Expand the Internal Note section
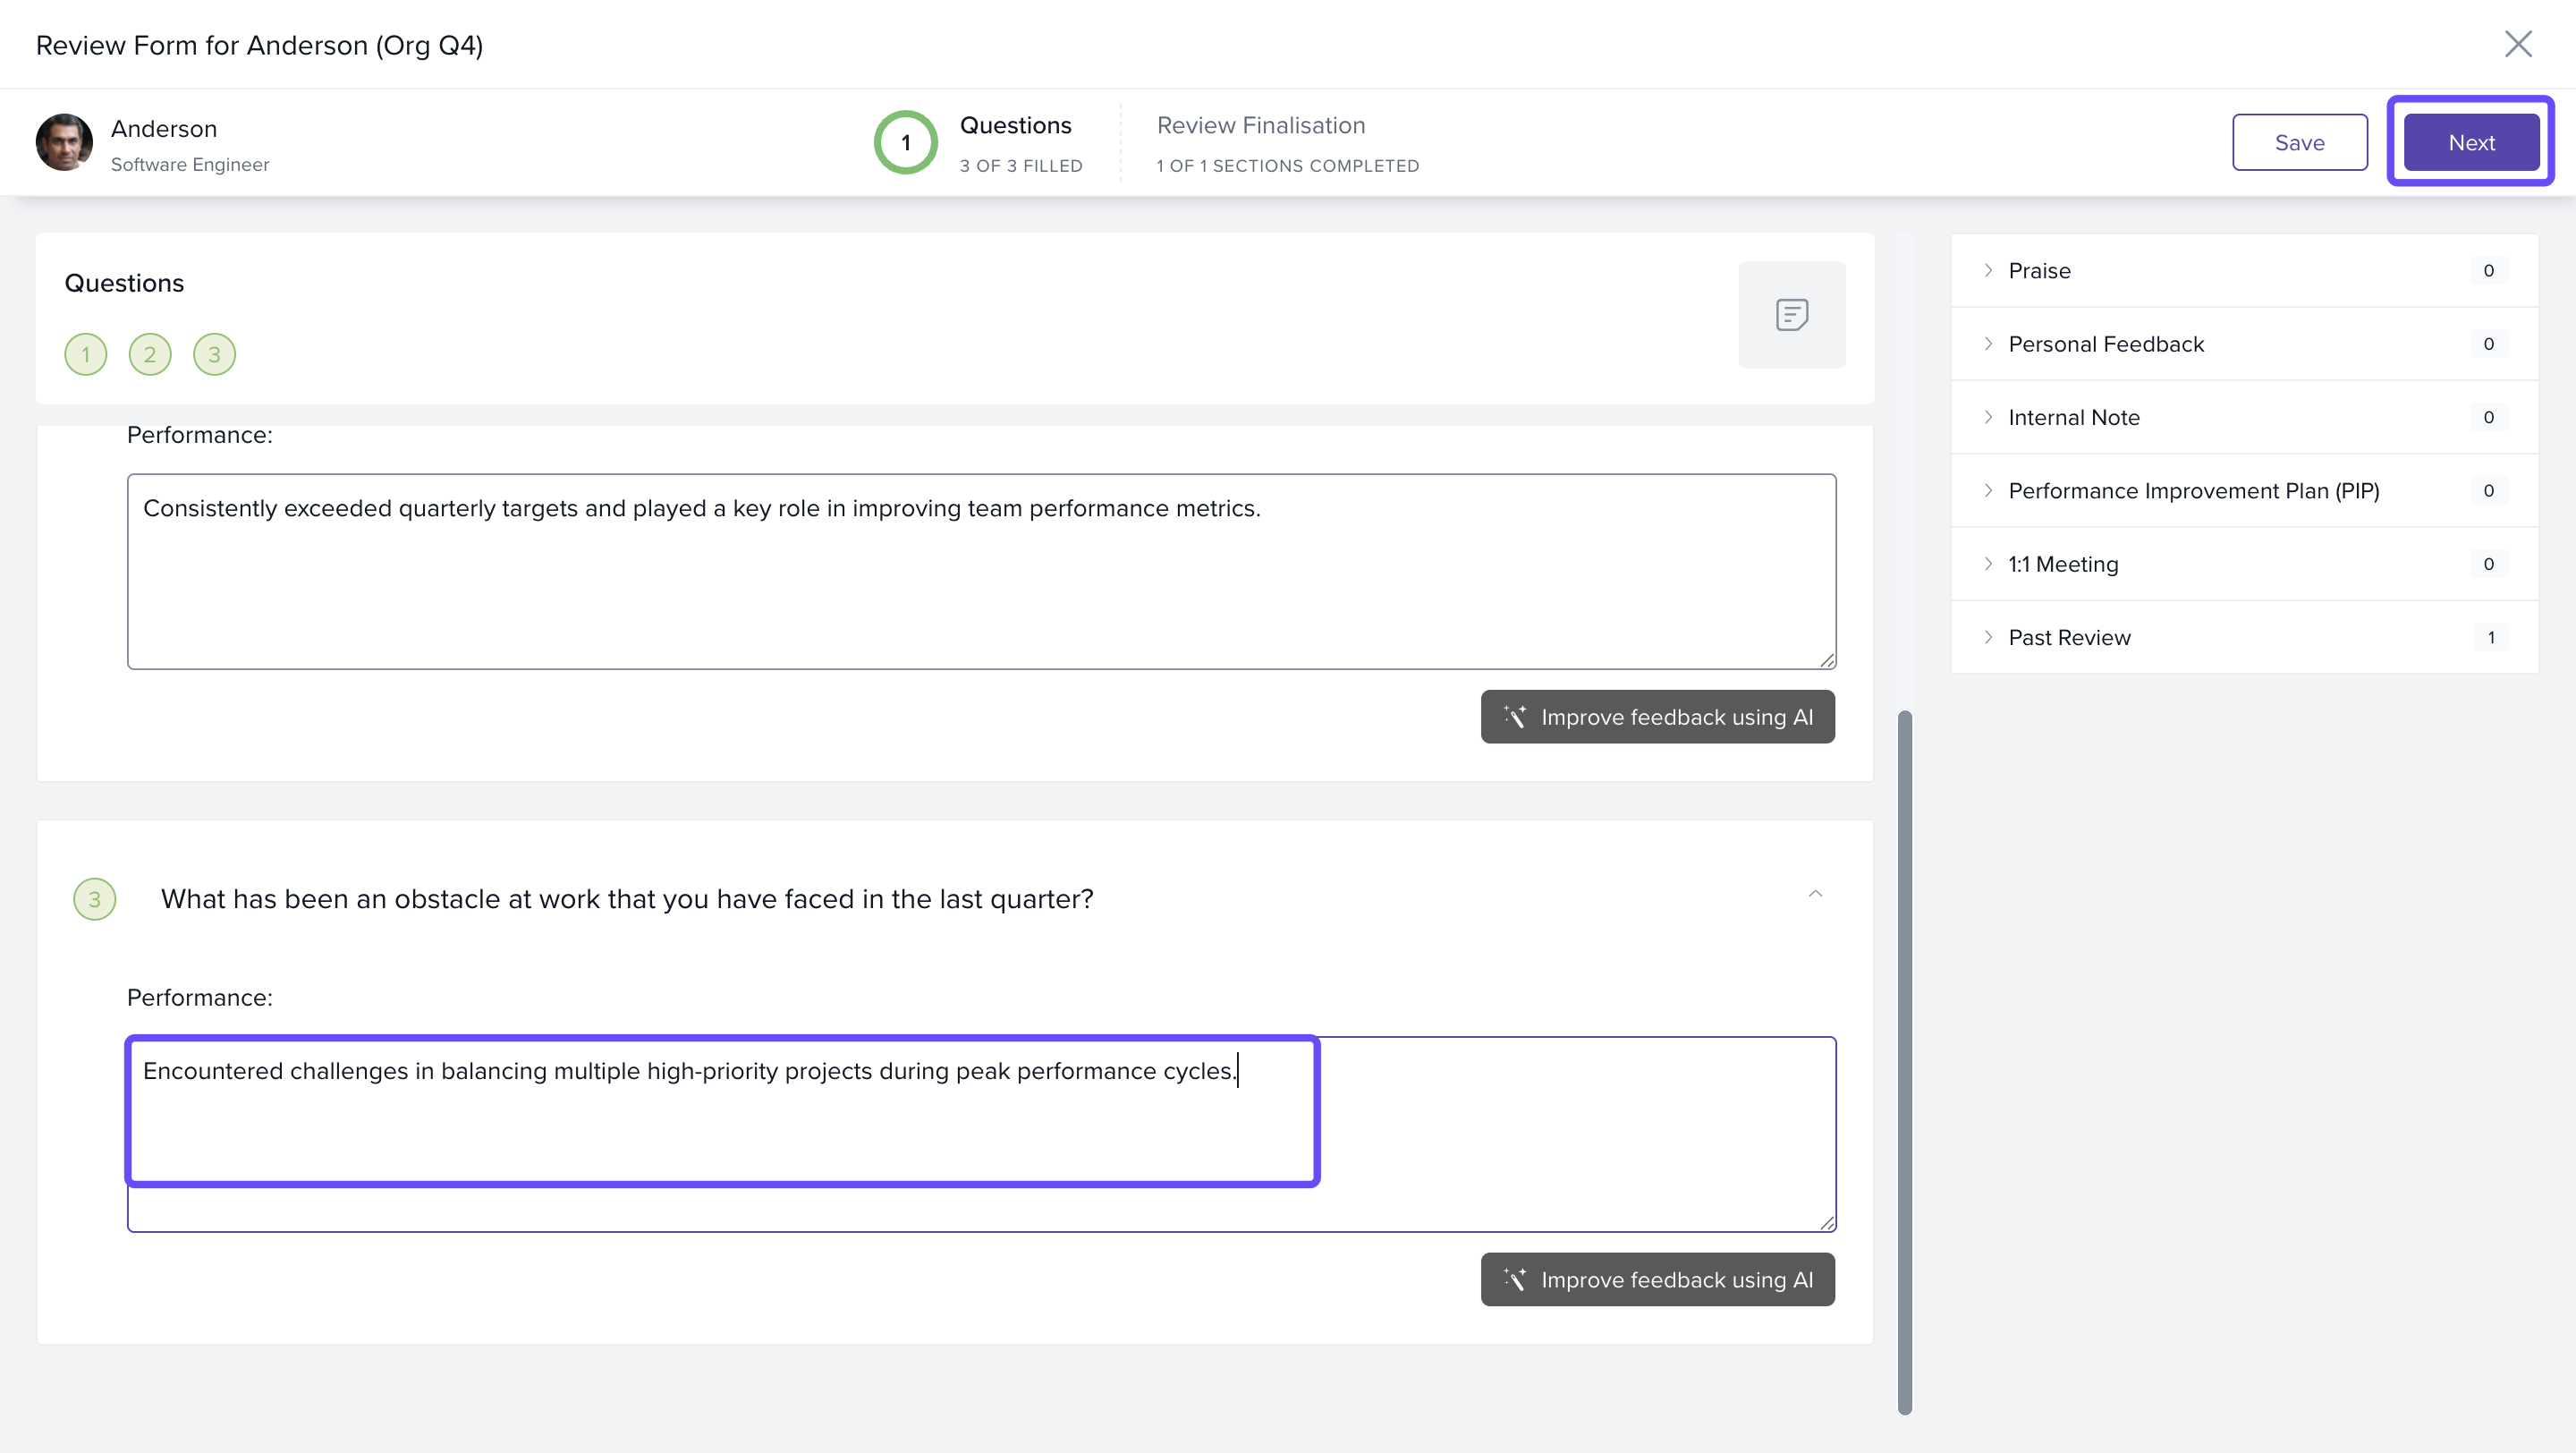This screenshot has height=1453, width=2576. tap(2073, 417)
